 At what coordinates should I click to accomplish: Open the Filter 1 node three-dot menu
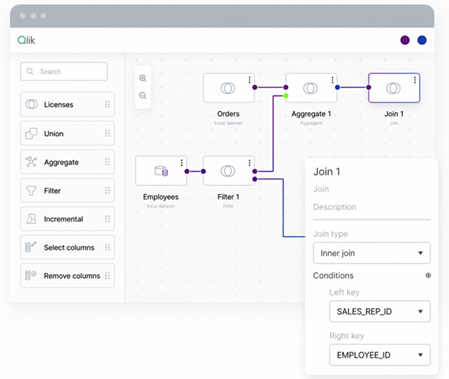pyautogui.click(x=249, y=163)
